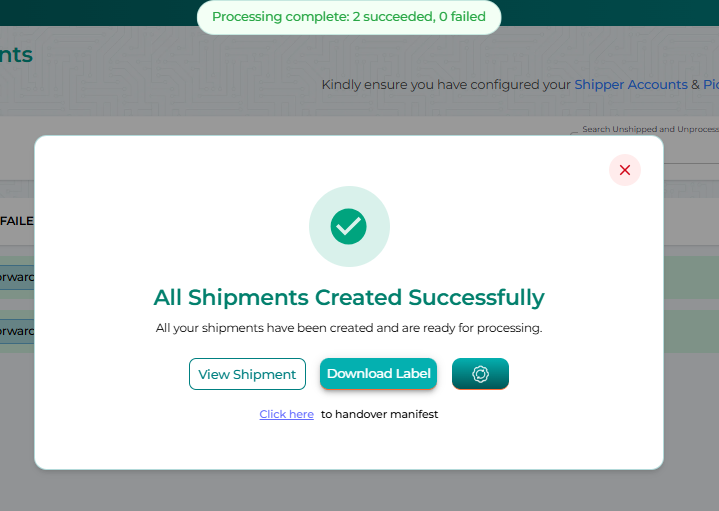Click the first green-highlighted shipment row
The image size is (719, 511).
click(690, 277)
